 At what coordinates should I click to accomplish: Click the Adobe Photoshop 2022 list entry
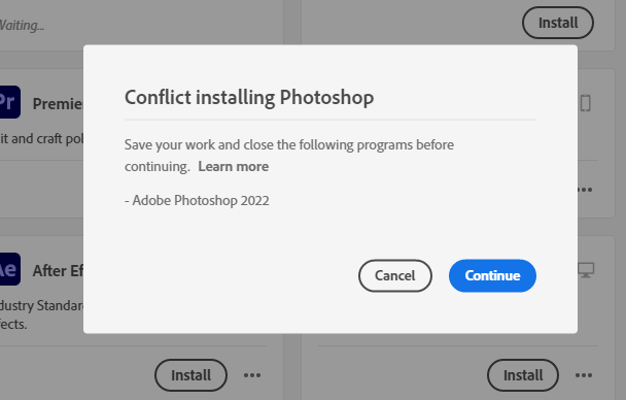(x=197, y=200)
